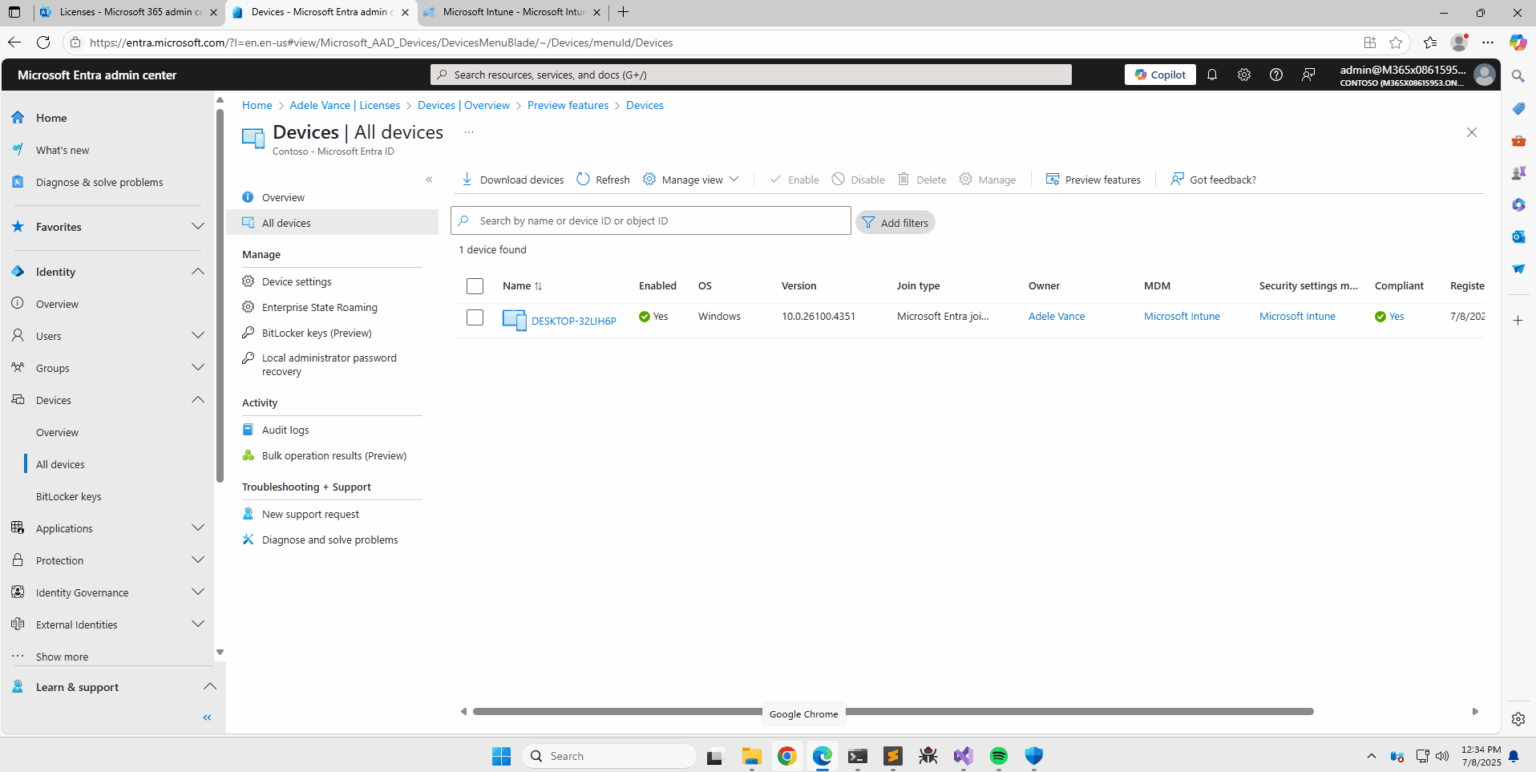Click the device search input field
This screenshot has width=1536, height=772.
pyautogui.click(x=650, y=220)
